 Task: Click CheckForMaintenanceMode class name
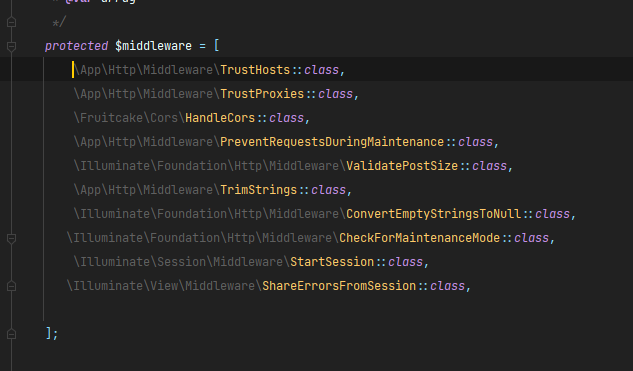click(x=419, y=238)
